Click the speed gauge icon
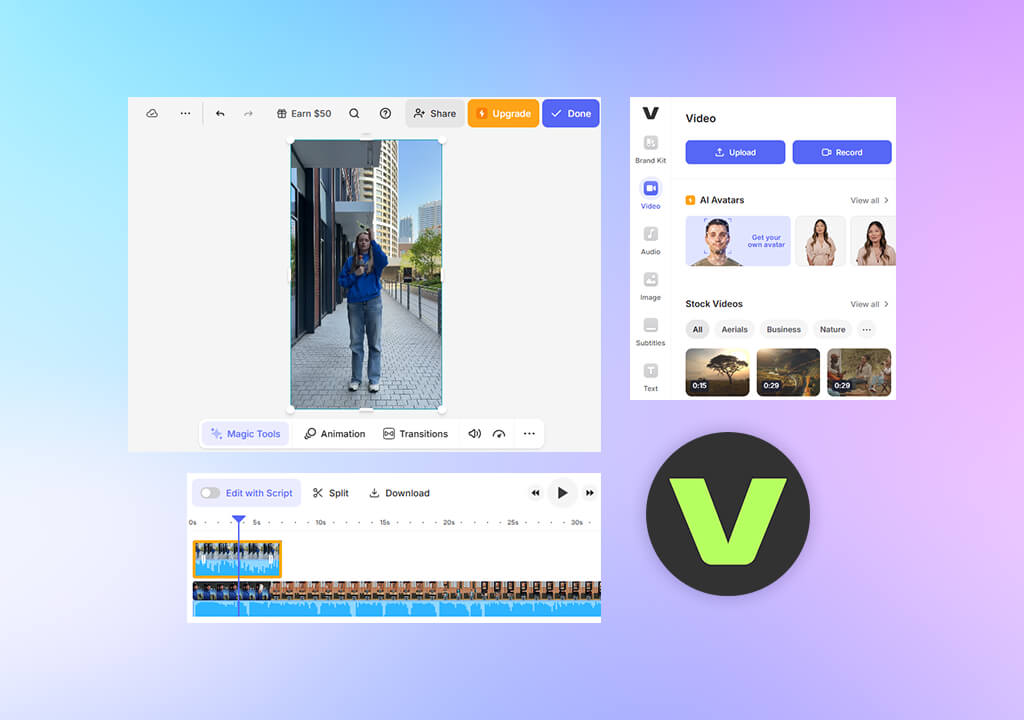 499,434
